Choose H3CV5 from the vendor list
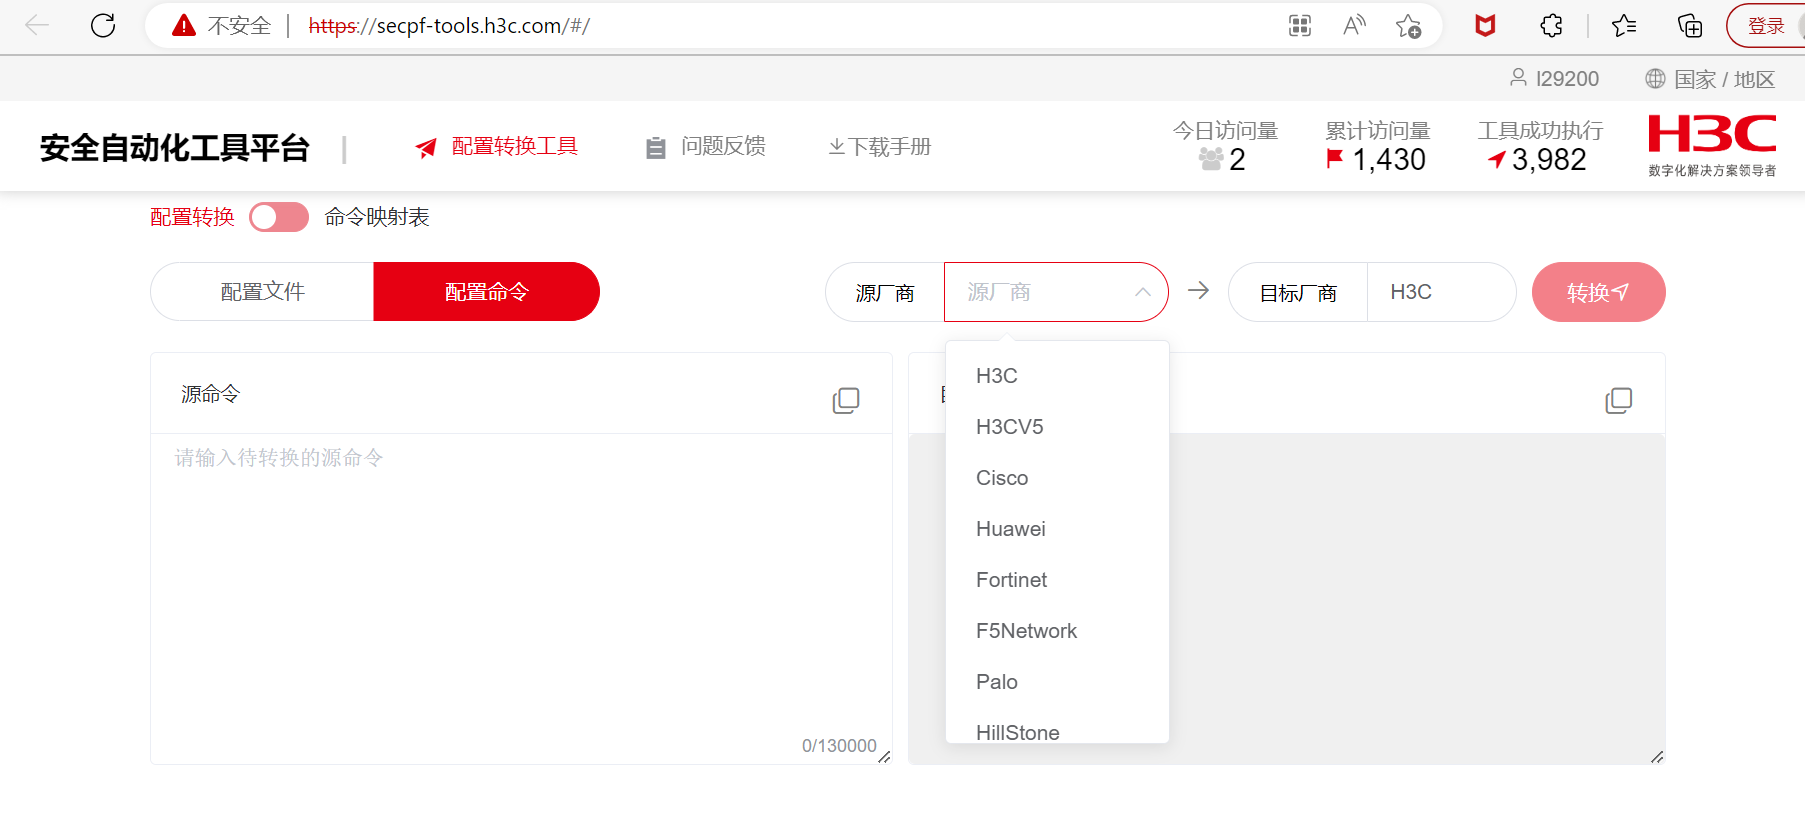Screen dimensions: 1805x818 [x=1057, y=427]
